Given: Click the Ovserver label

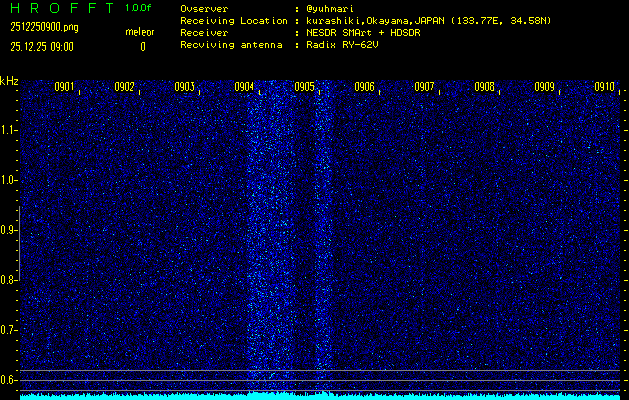Looking at the screenshot, I should pyautogui.click(x=204, y=9).
